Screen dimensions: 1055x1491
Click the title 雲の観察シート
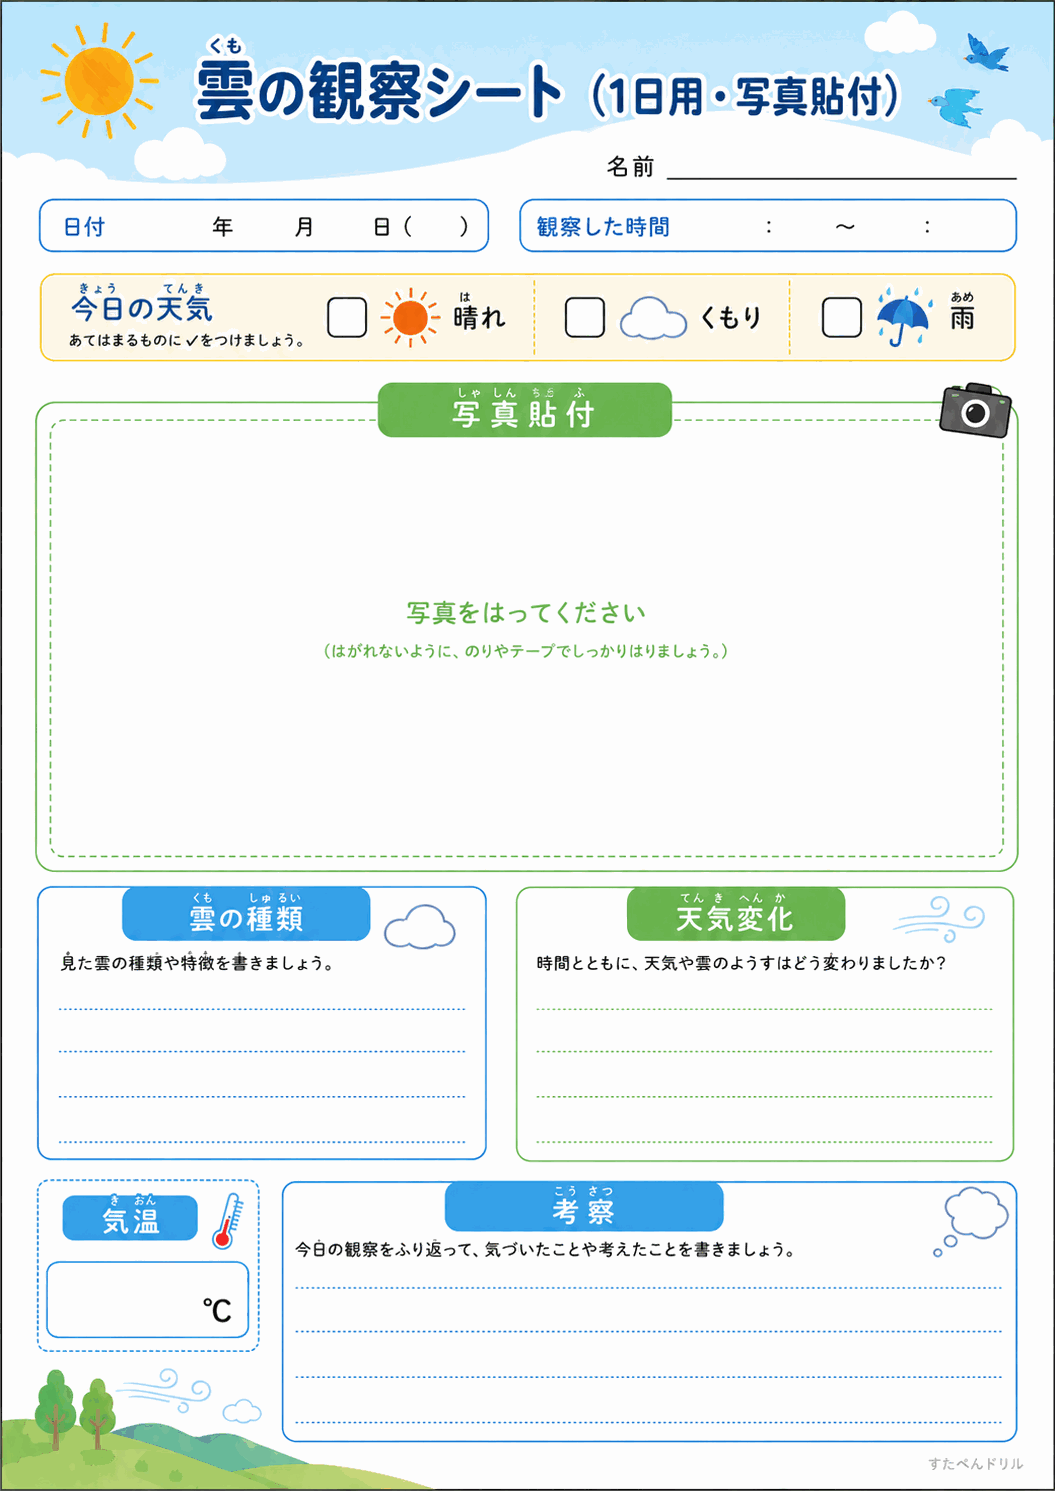tap(378, 92)
